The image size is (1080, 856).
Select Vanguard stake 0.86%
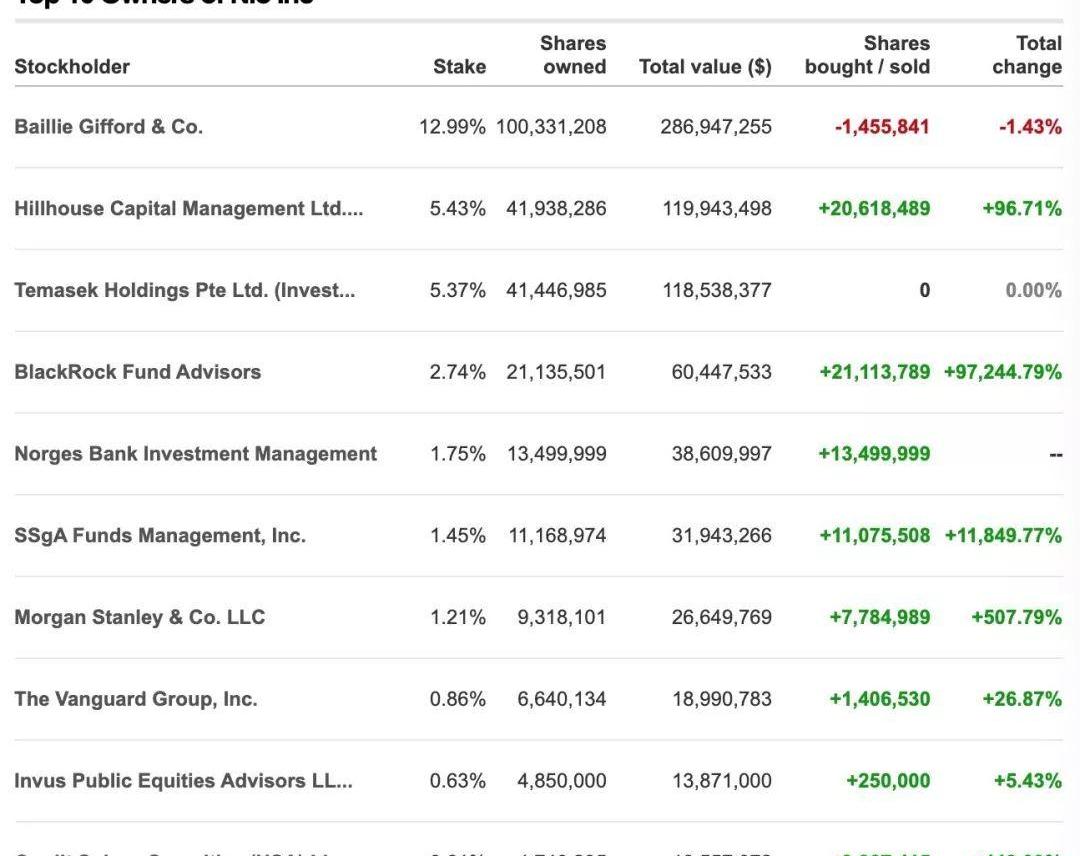click(x=458, y=699)
